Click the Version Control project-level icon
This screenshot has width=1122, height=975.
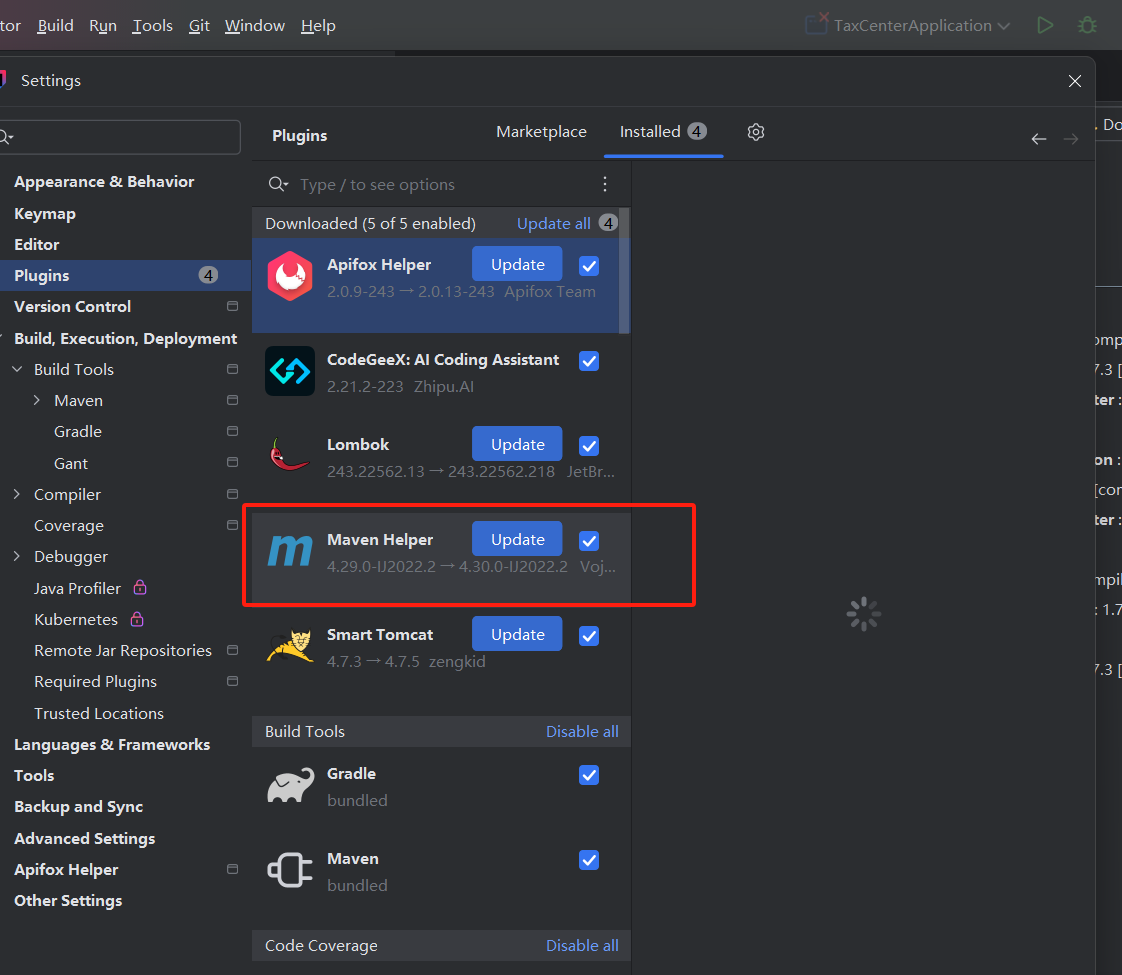tap(233, 306)
